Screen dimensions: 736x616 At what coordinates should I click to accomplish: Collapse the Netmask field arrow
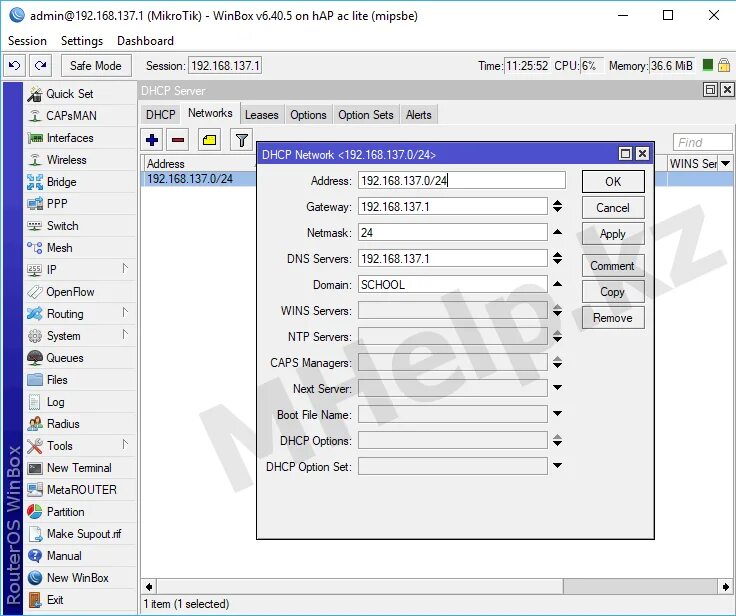point(557,232)
